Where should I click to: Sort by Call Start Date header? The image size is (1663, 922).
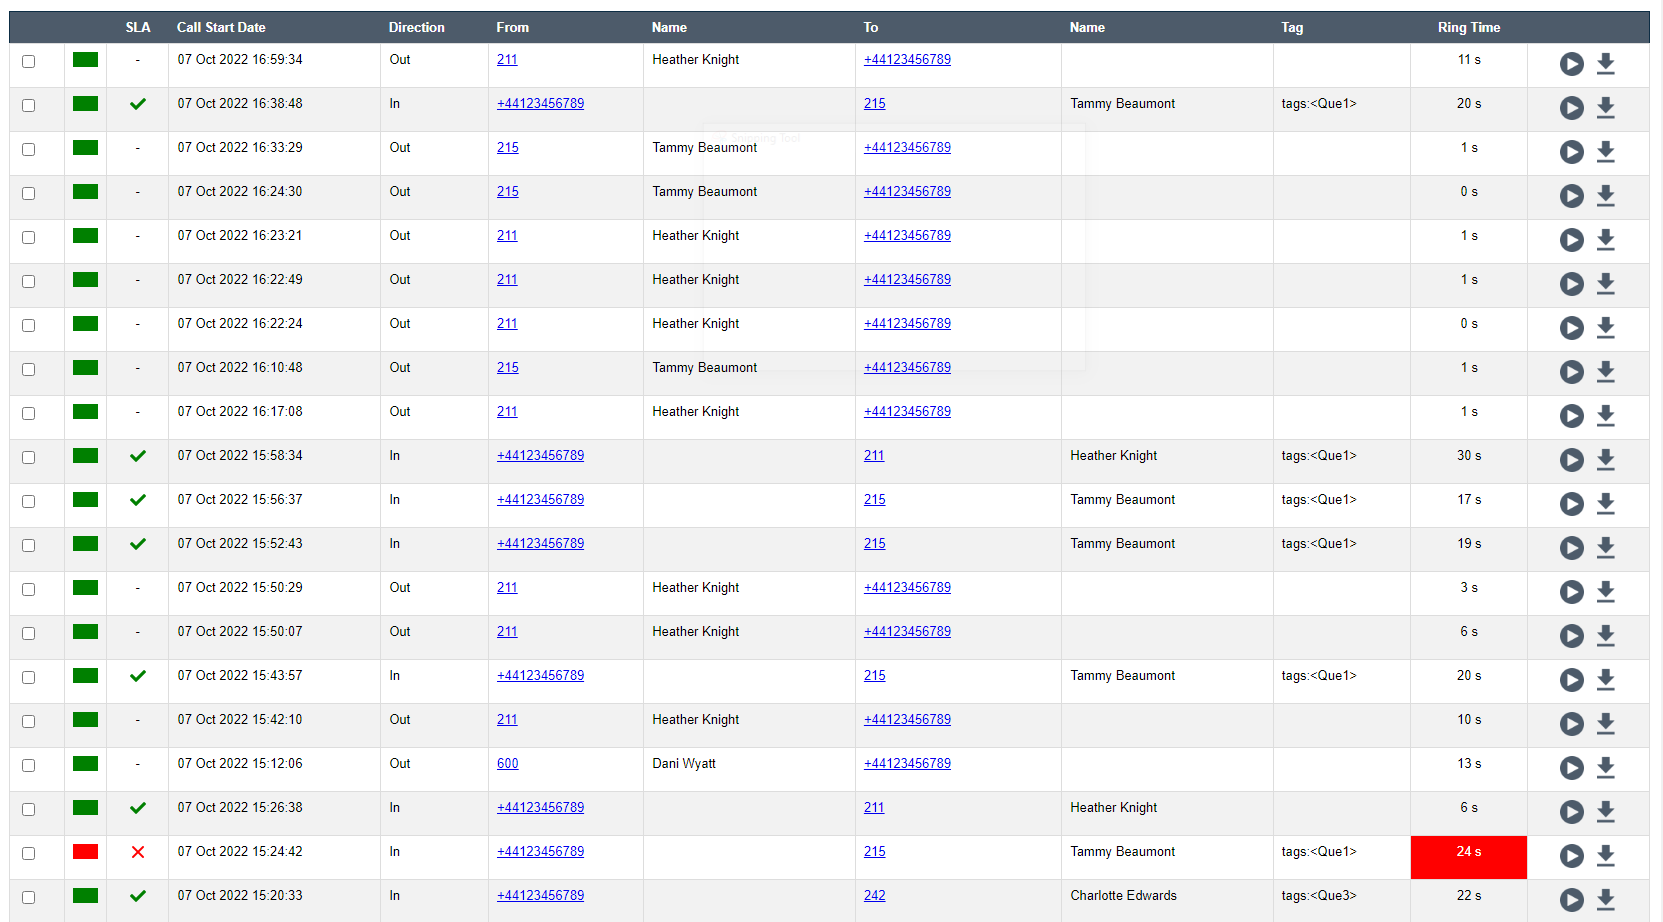point(221,27)
